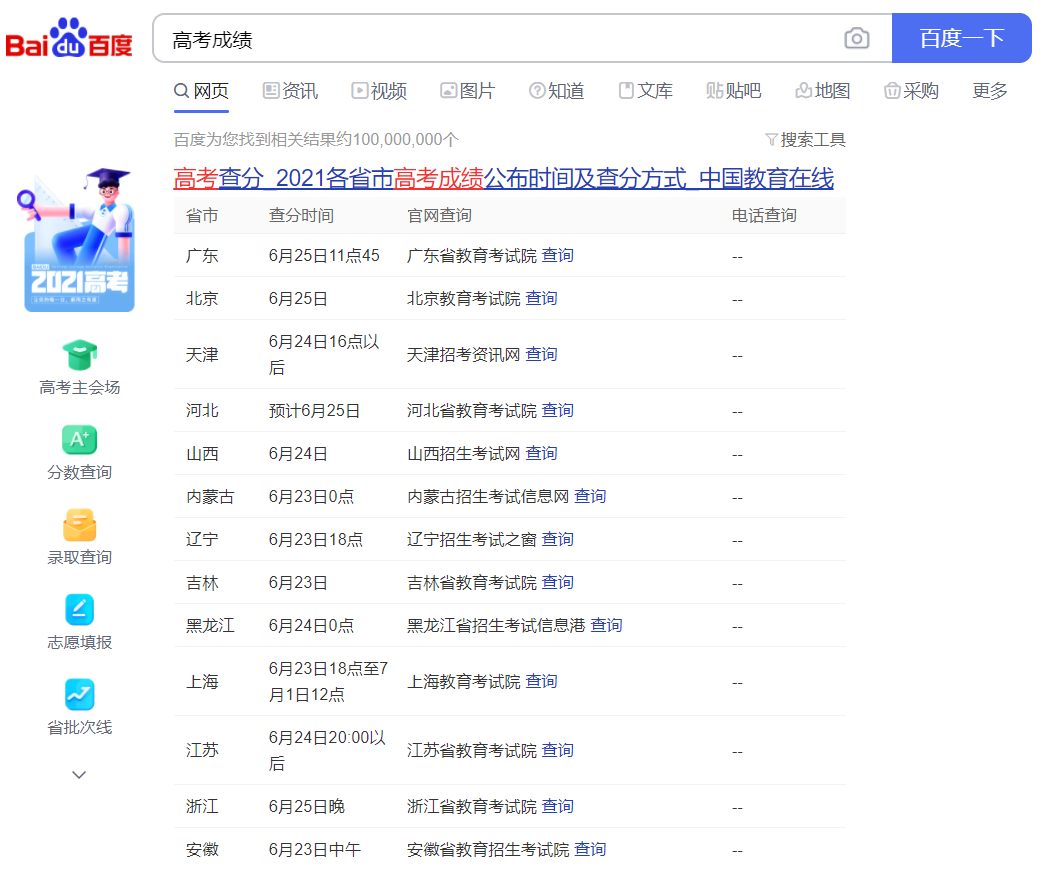The width and height of the screenshot is (1042, 870).
Task: Open the 采购 tab
Action: pos(911,90)
